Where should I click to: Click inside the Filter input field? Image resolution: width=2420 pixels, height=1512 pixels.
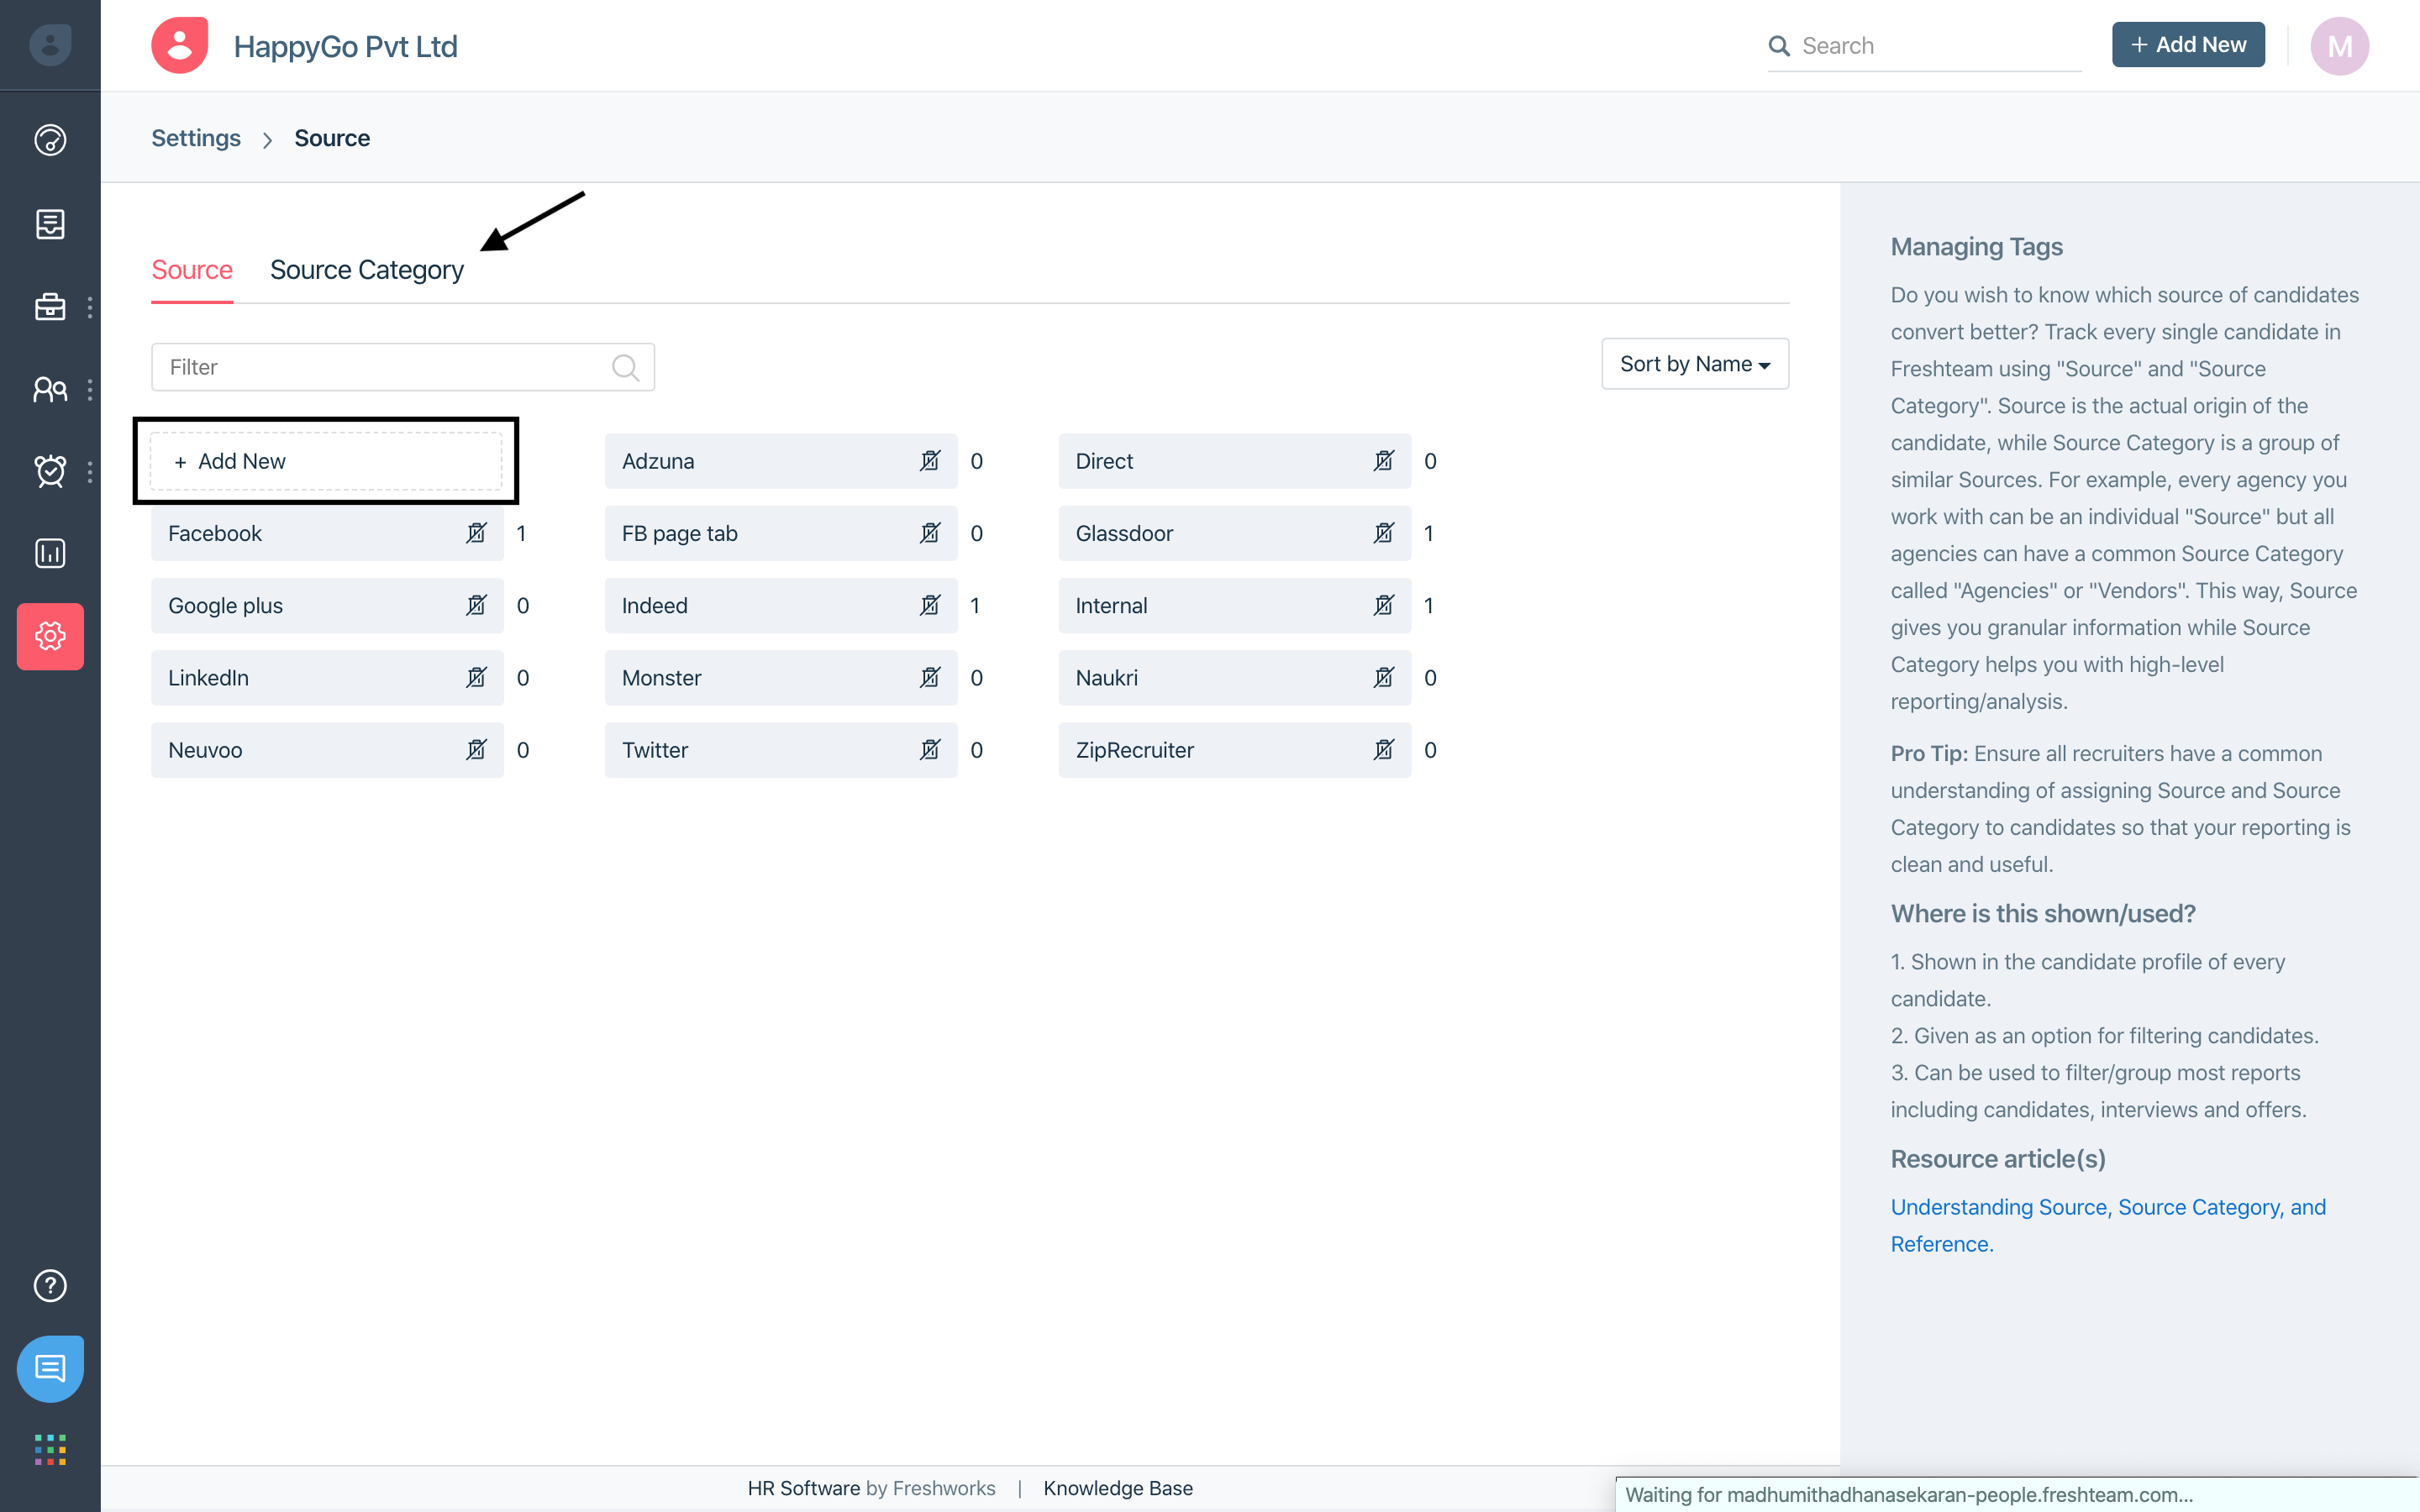point(380,366)
